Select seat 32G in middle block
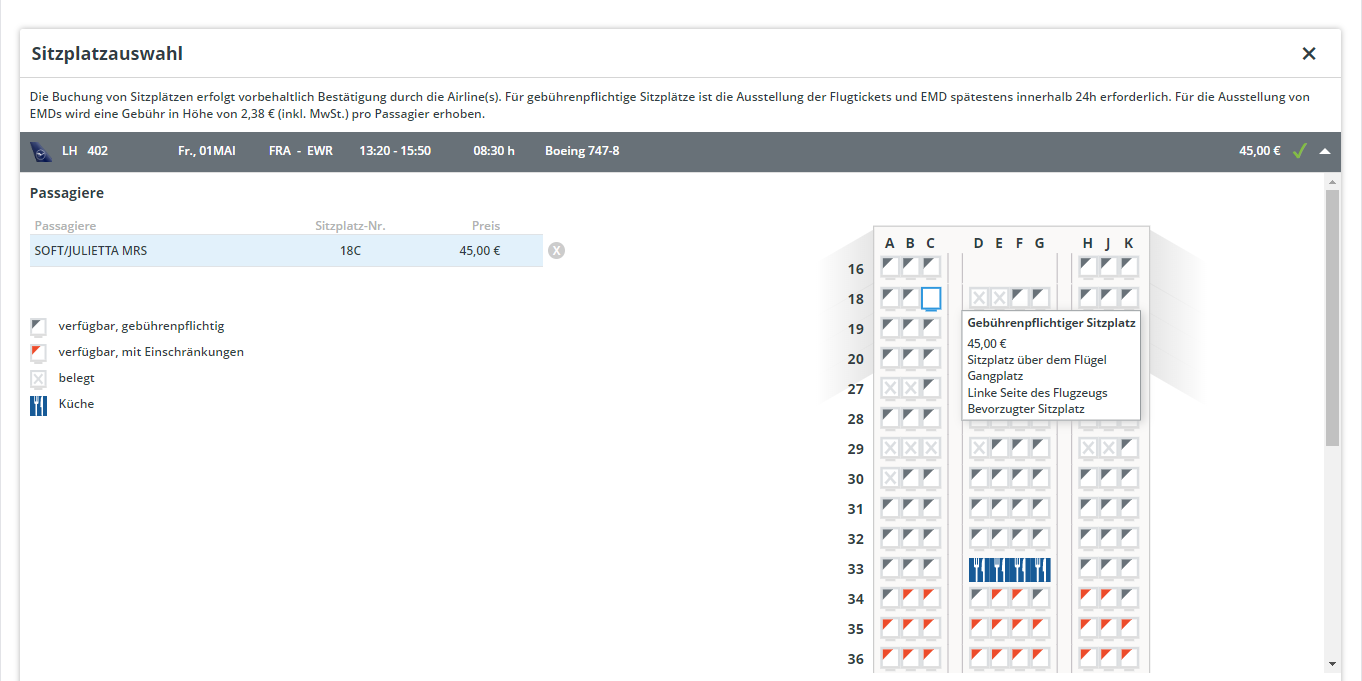Screen dimensions: 1362x681 tap(1039, 537)
